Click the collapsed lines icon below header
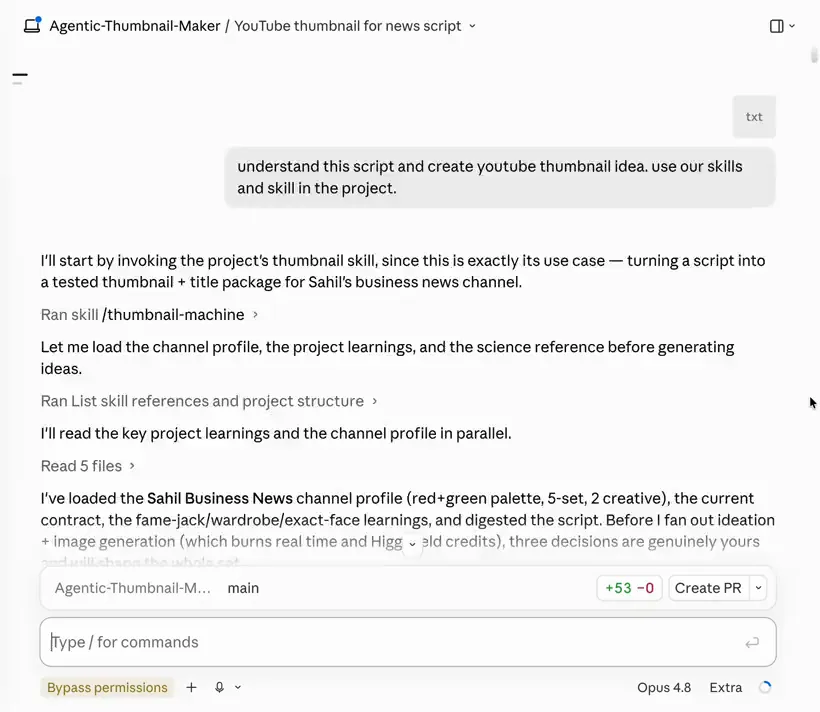 pyautogui.click(x=20, y=78)
